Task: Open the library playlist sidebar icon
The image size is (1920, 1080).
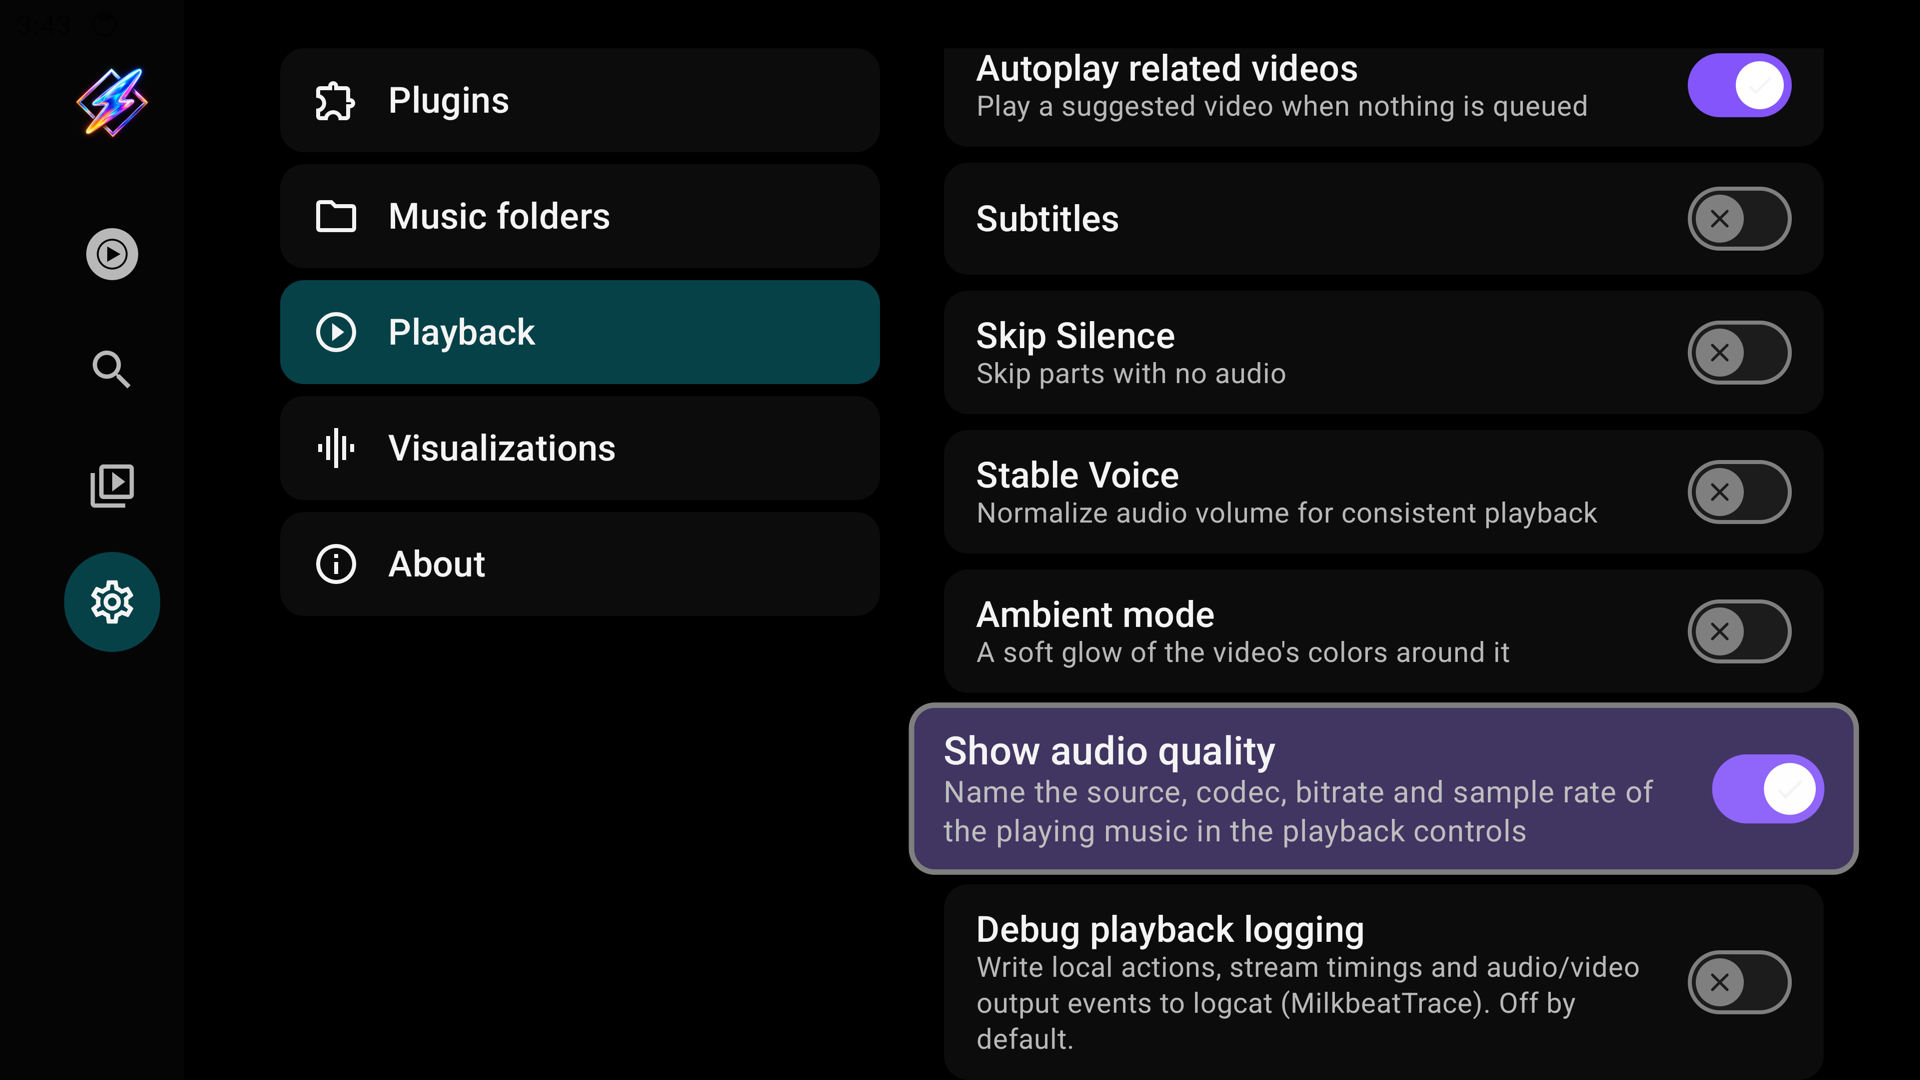Action: [112, 486]
